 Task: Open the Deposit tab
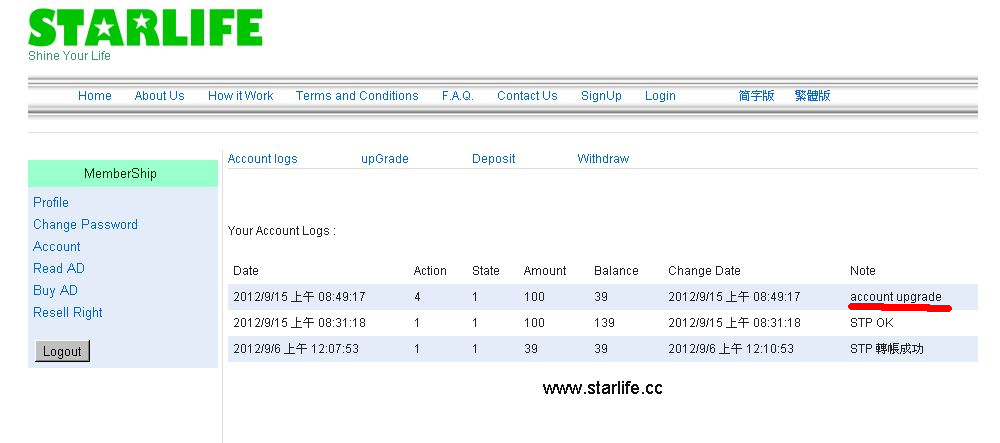pyautogui.click(x=494, y=159)
